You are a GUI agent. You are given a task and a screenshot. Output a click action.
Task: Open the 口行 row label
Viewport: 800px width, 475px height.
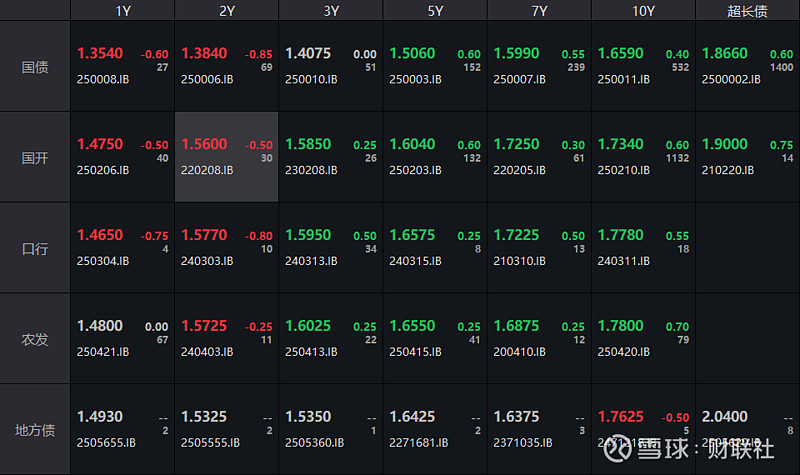coord(35,248)
